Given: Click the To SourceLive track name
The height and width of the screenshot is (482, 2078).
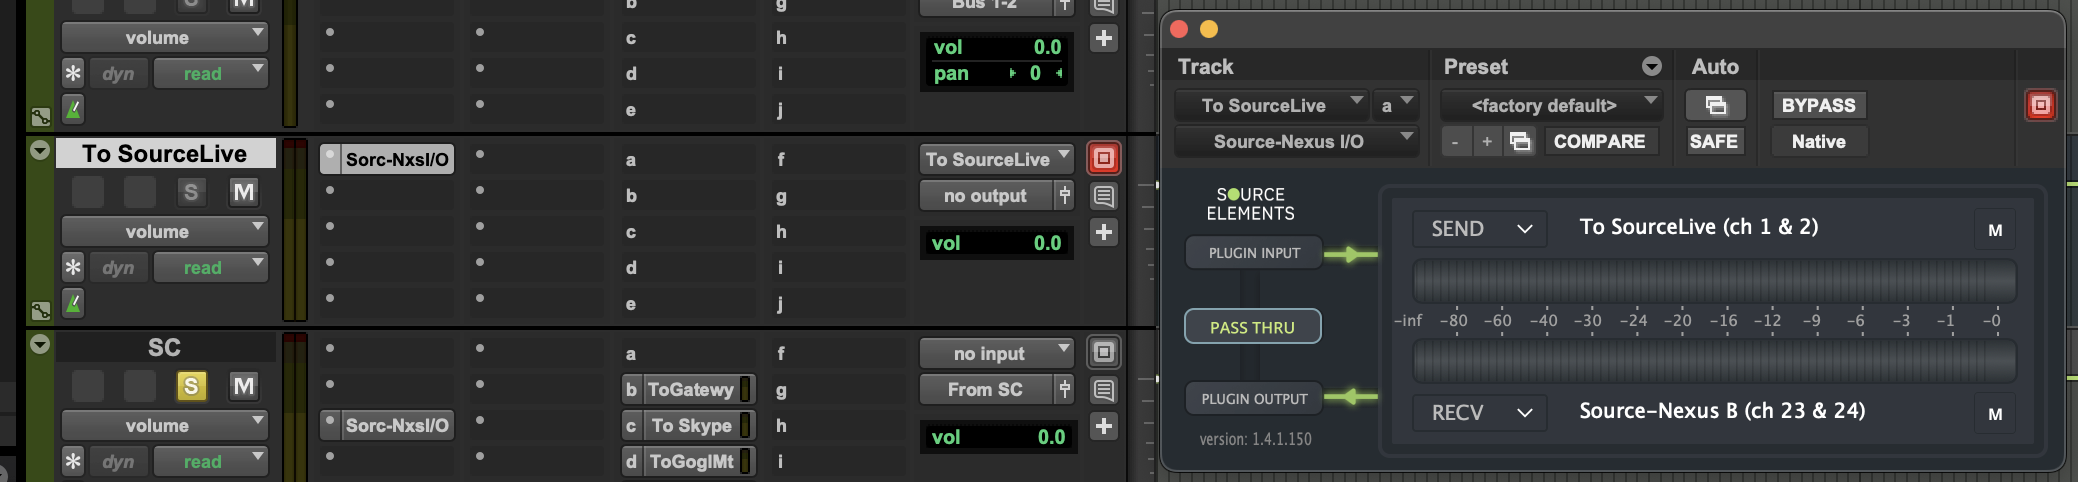Looking at the screenshot, I should pyautogui.click(x=165, y=154).
